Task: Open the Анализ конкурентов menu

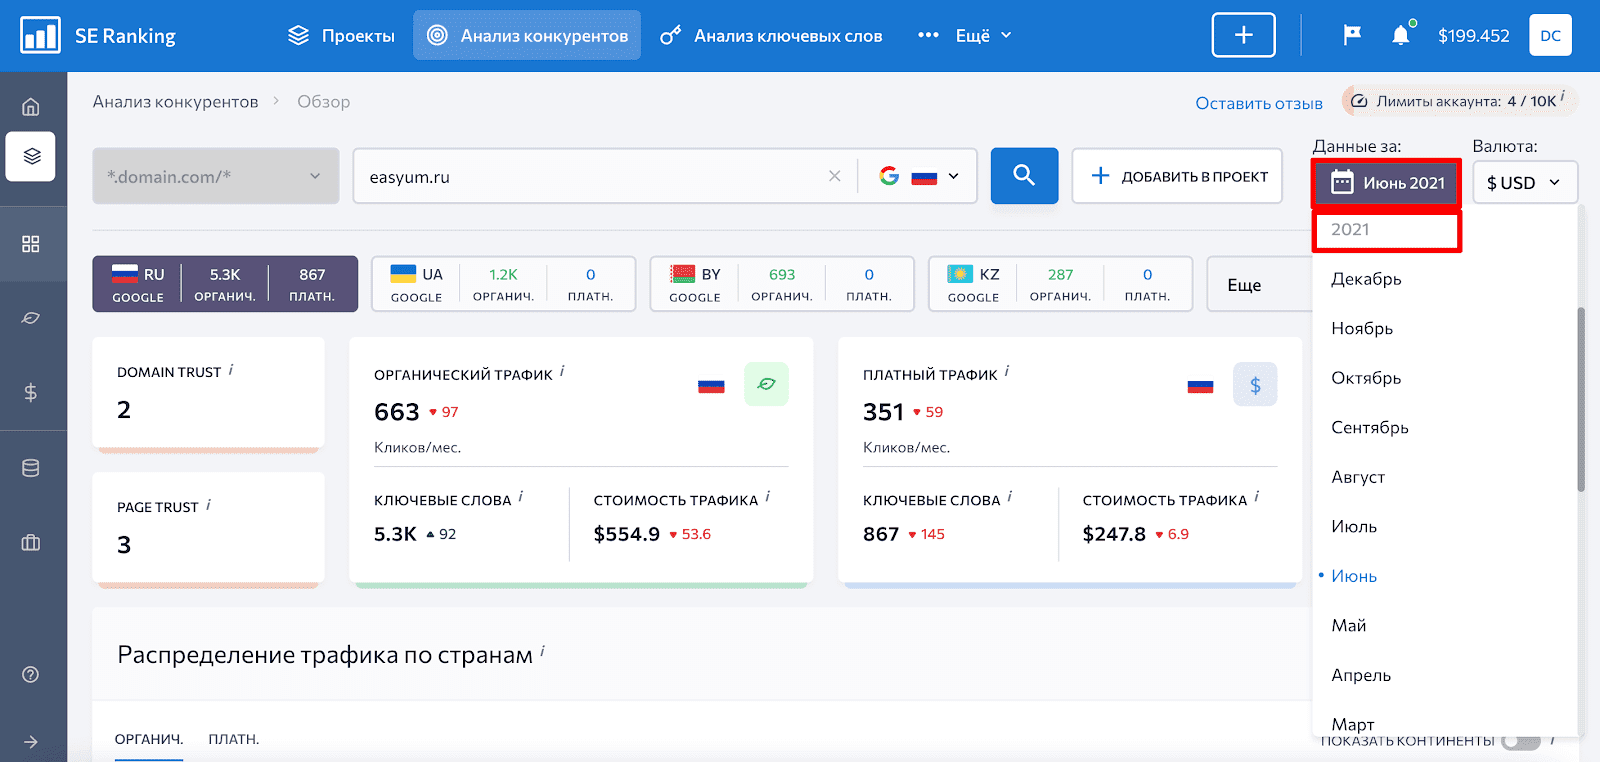Action: (x=527, y=36)
